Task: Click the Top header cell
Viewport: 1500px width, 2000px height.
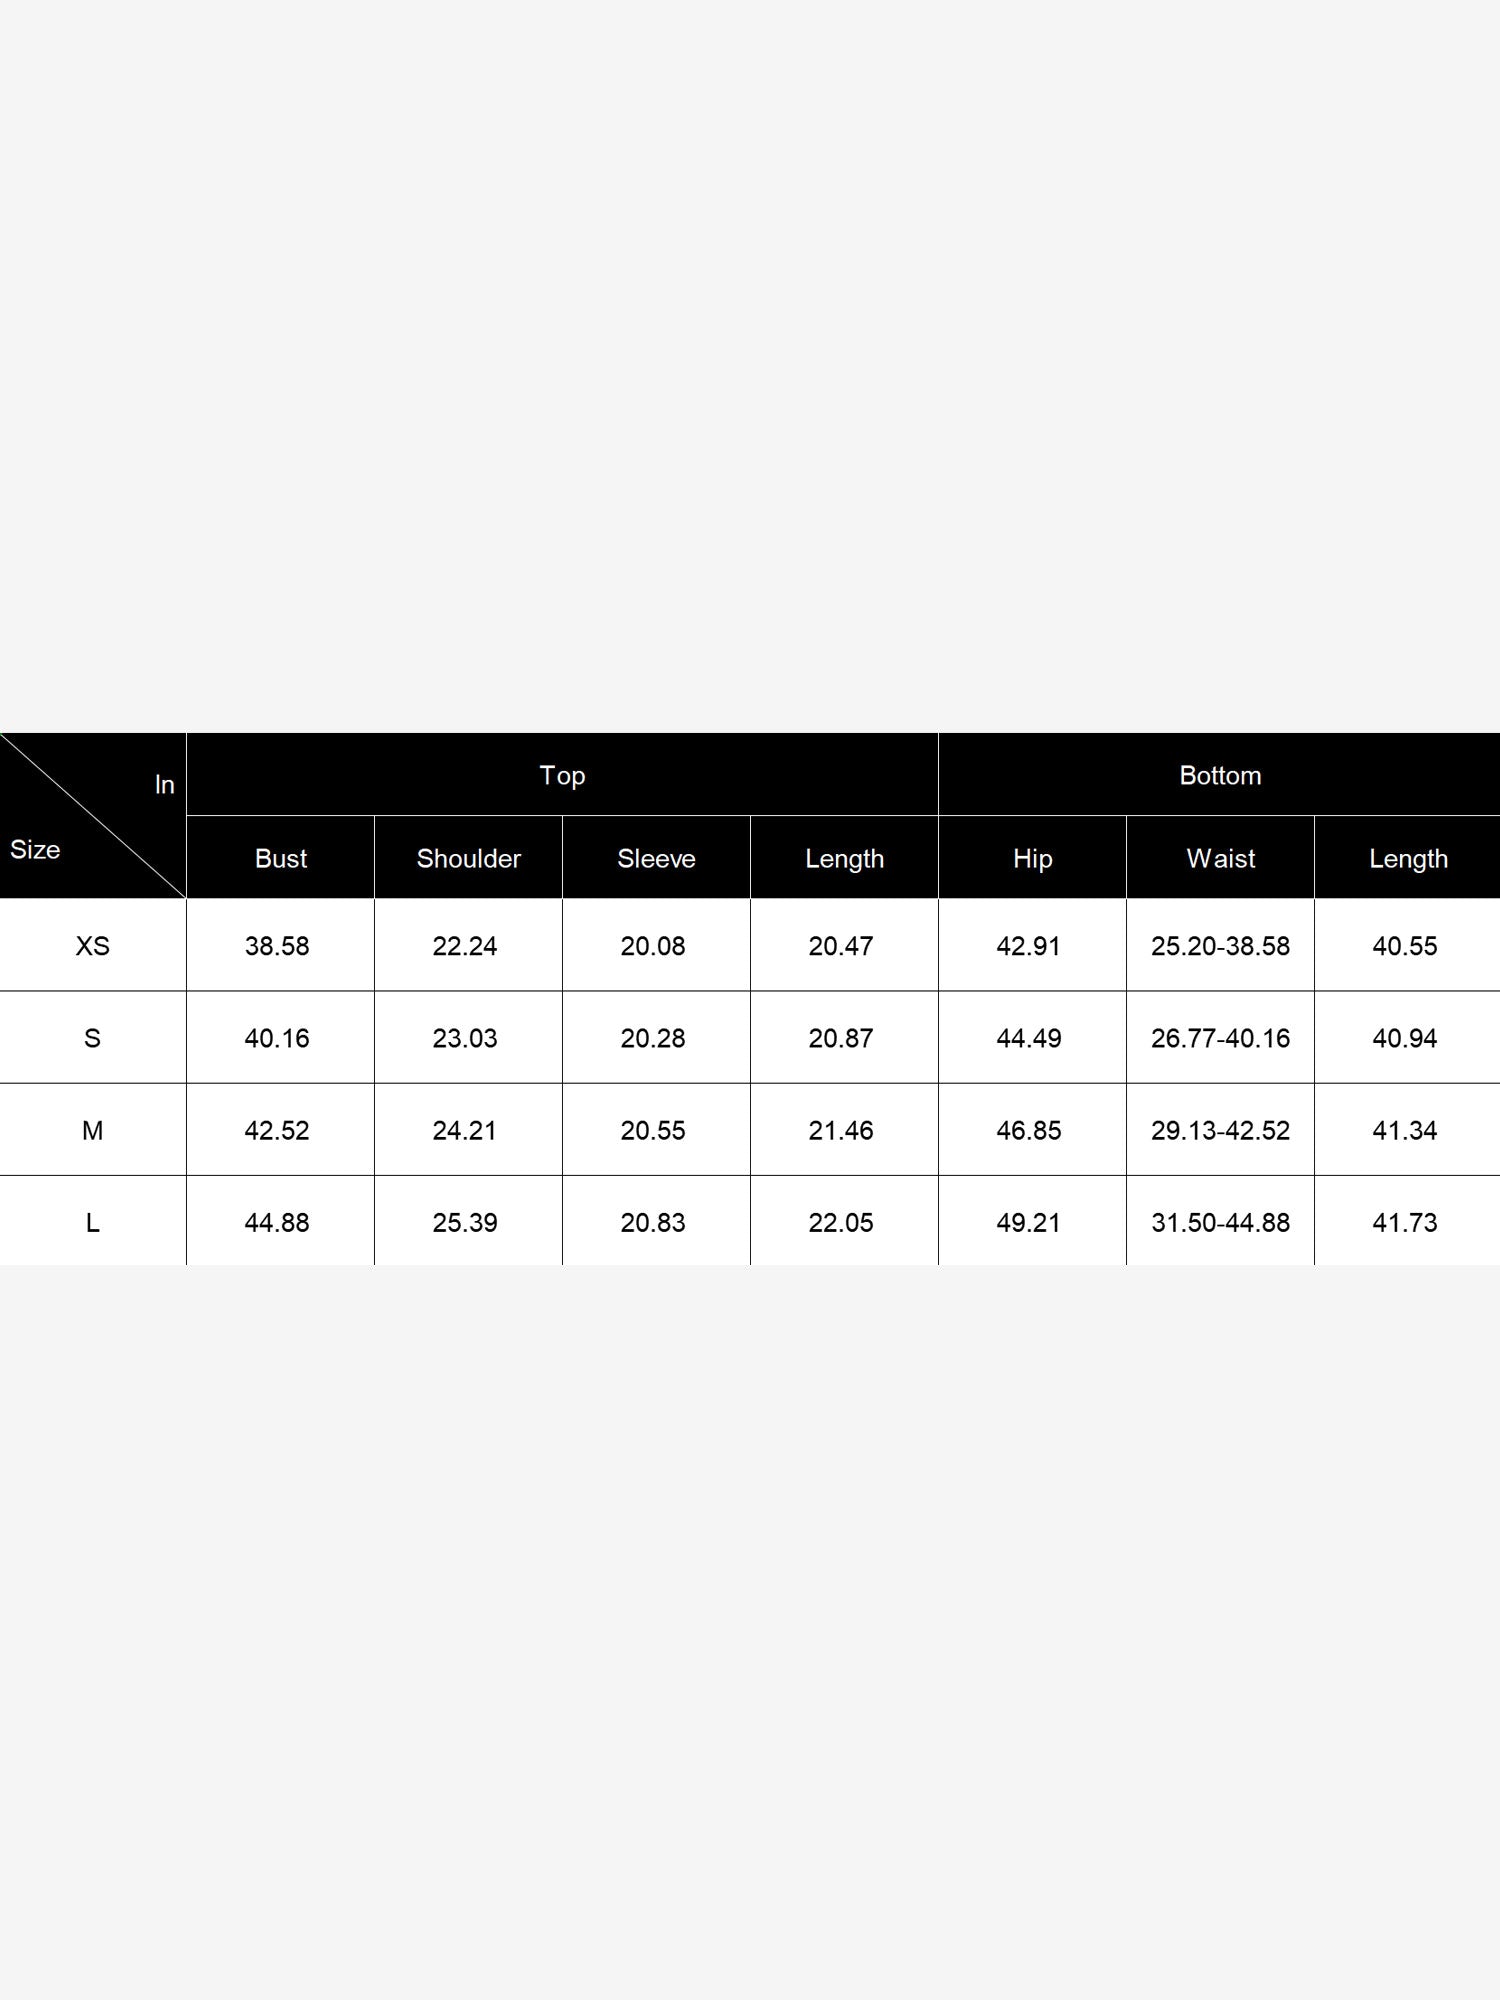Action: [x=562, y=775]
